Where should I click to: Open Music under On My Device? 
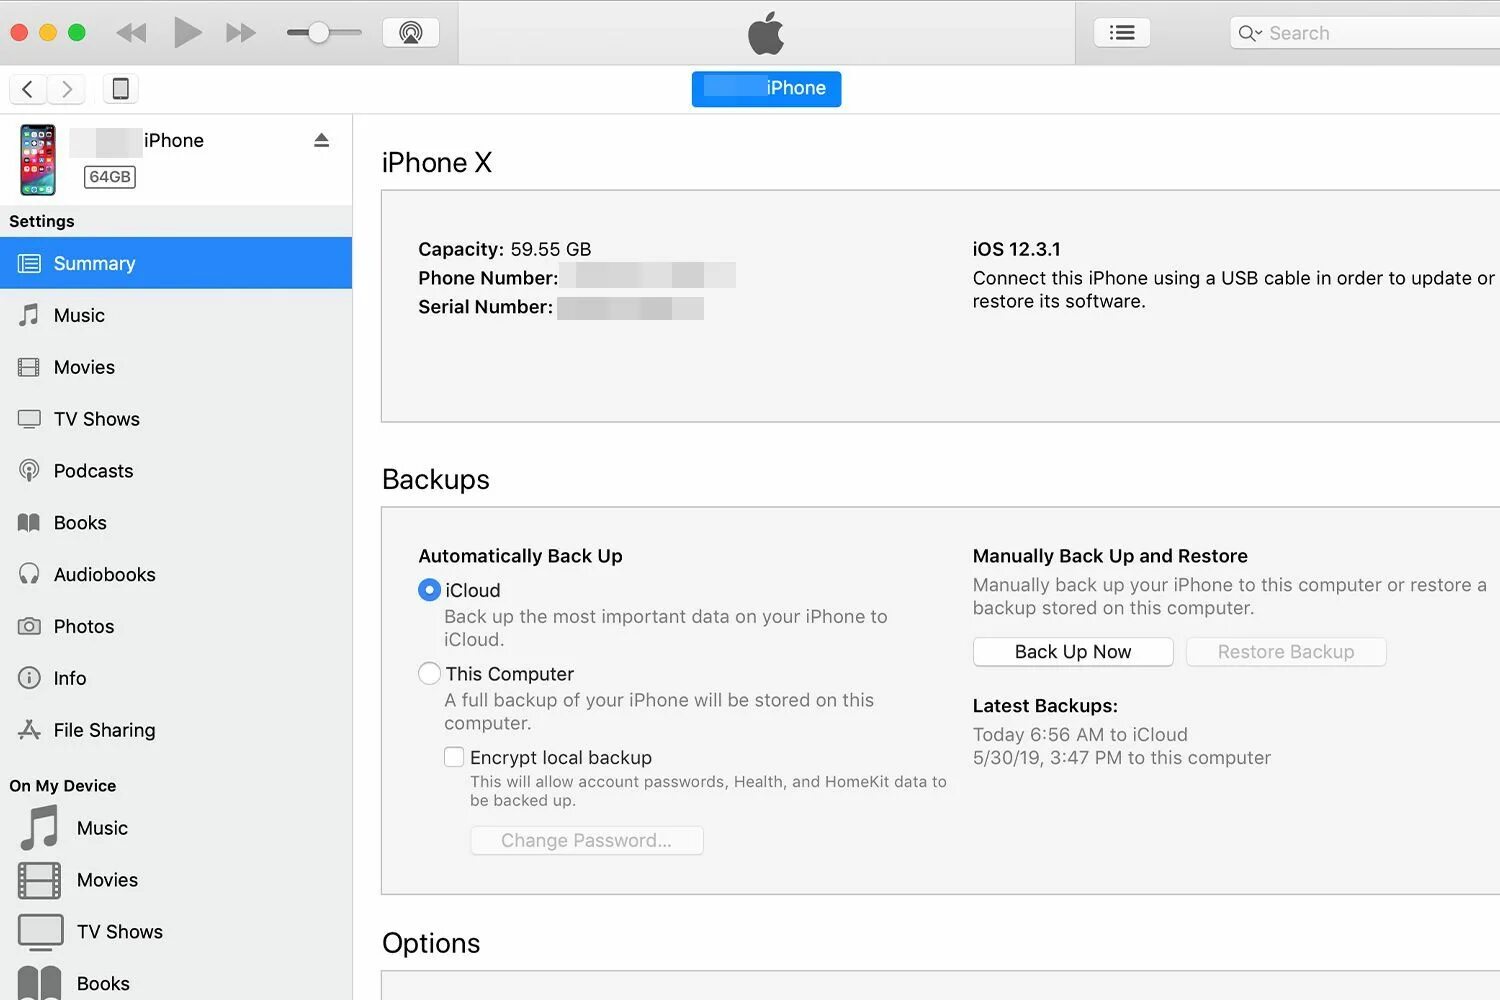point(176,828)
